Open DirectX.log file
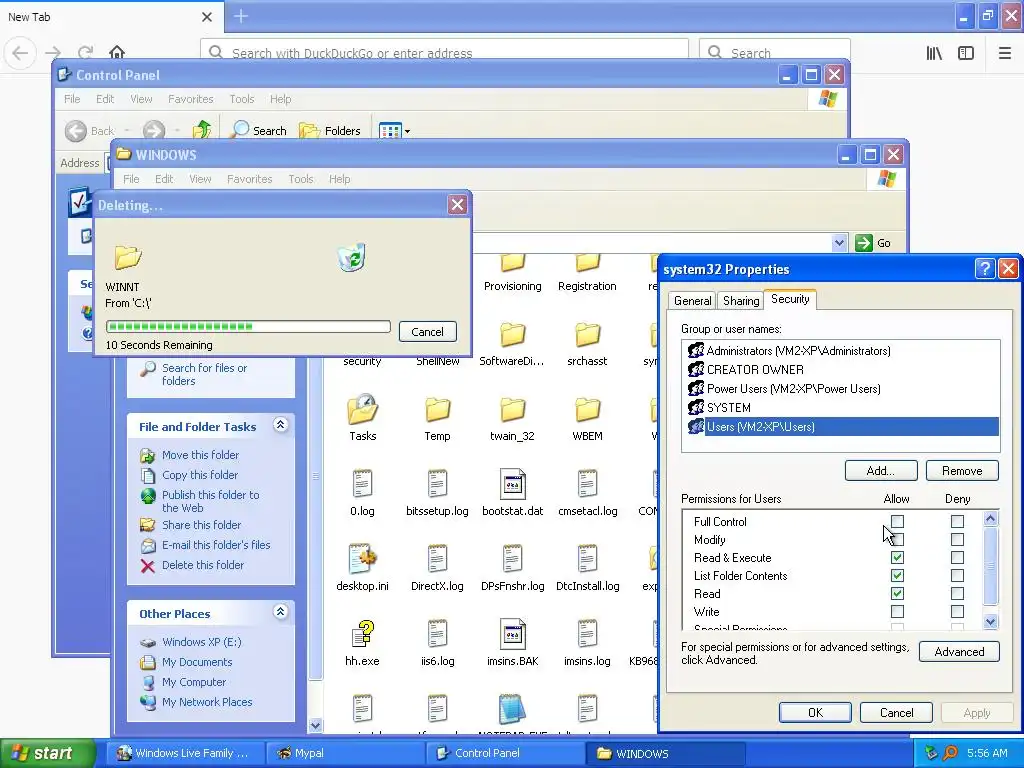 [x=437, y=569]
